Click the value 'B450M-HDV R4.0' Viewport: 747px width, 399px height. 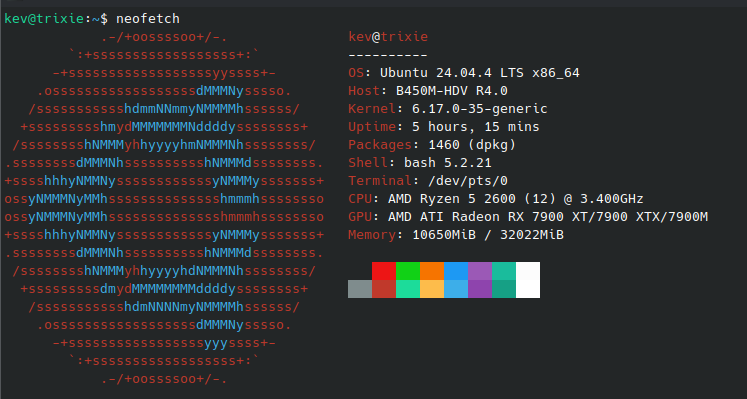(x=452, y=91)
